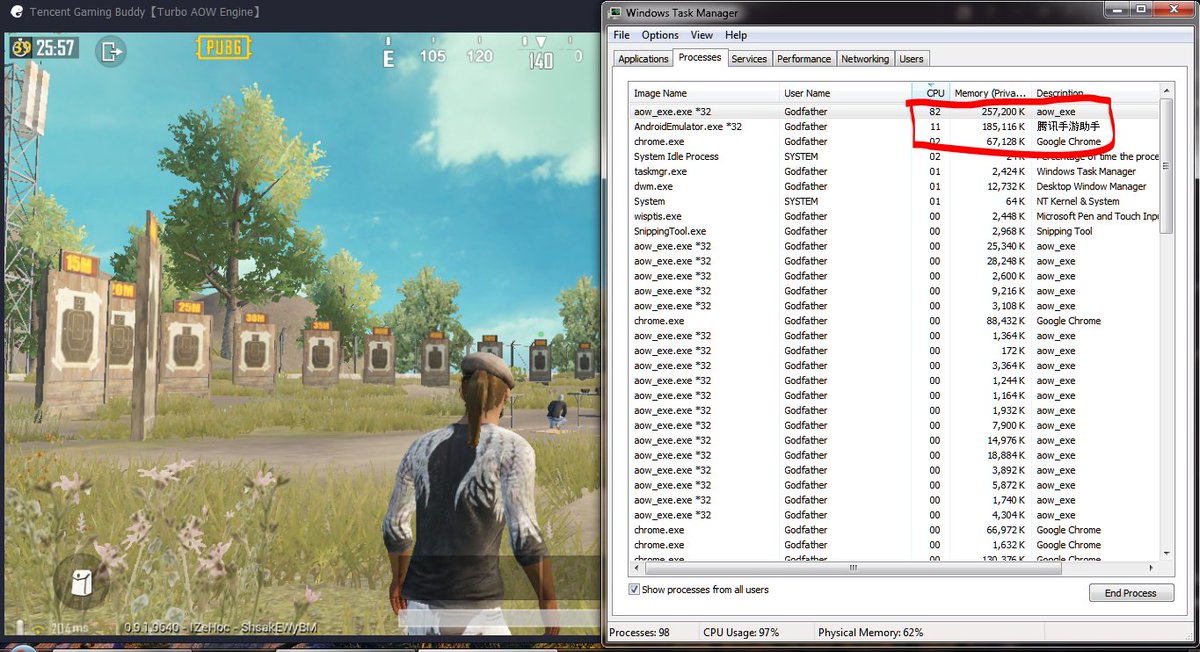Click 'Physical Memory: 62%' in status bar
The height and width of the screenshot is (652, 1200).
tap(870, 633)
